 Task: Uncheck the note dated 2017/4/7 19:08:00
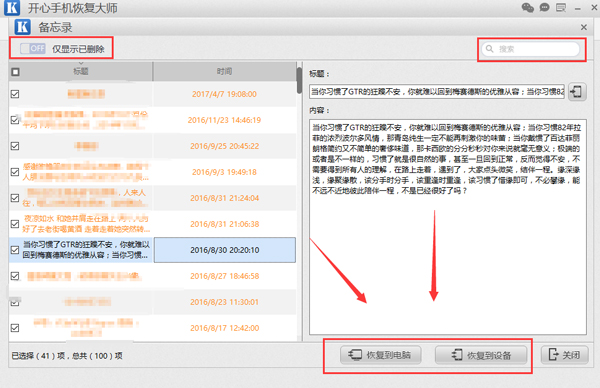pos(15,94)
